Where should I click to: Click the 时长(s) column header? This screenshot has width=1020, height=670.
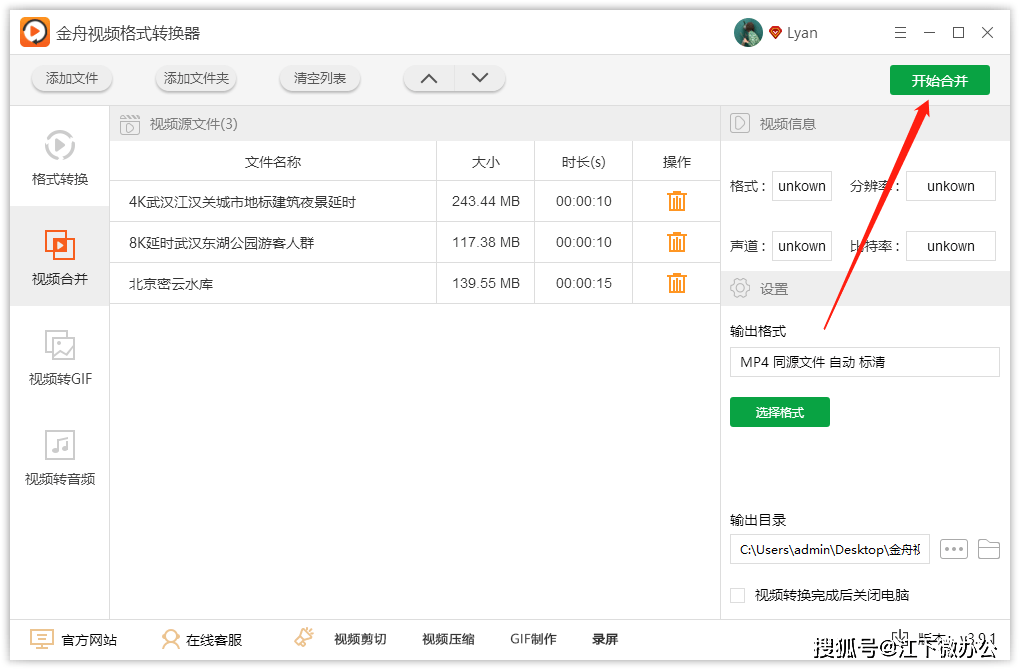(584, 162)
